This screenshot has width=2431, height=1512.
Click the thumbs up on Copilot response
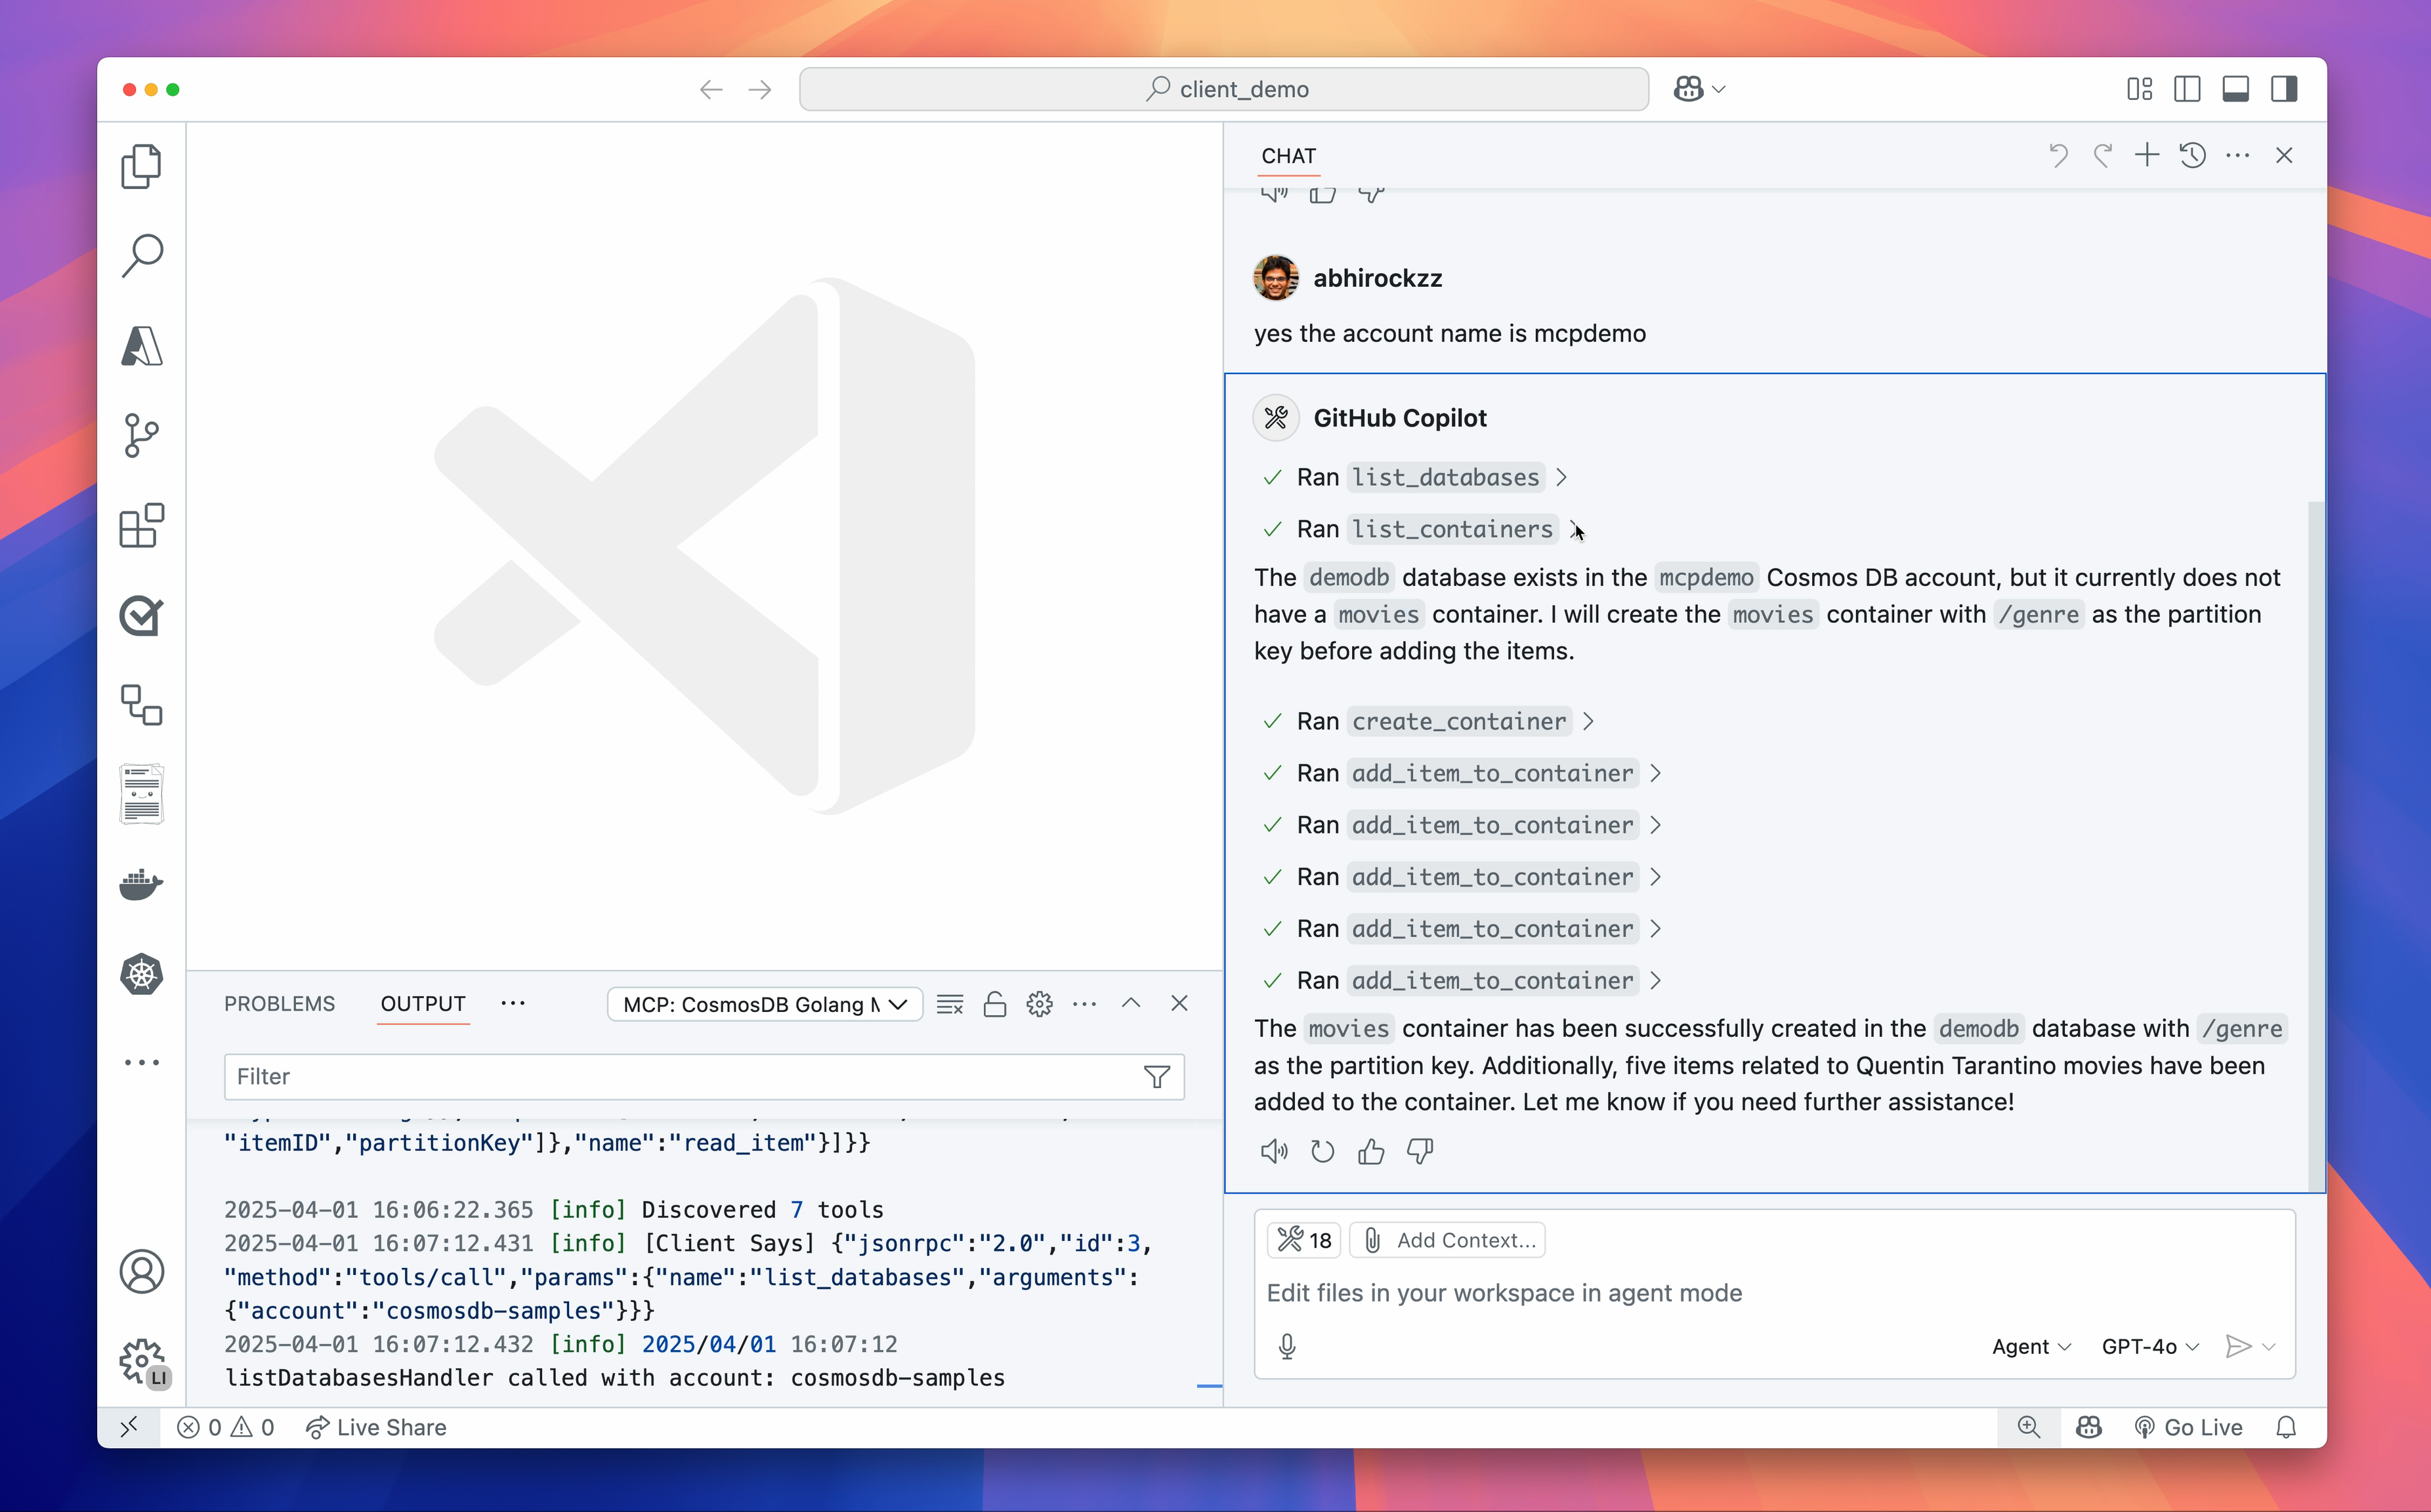tap(1371, 1152)
